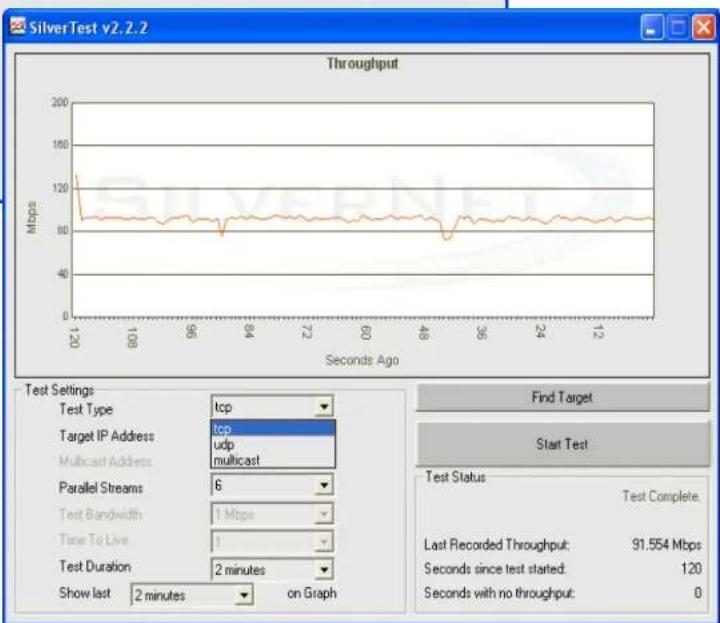Click the Show last label
Image resolution: width=720 pixels, height=623 pixels.
85,593
